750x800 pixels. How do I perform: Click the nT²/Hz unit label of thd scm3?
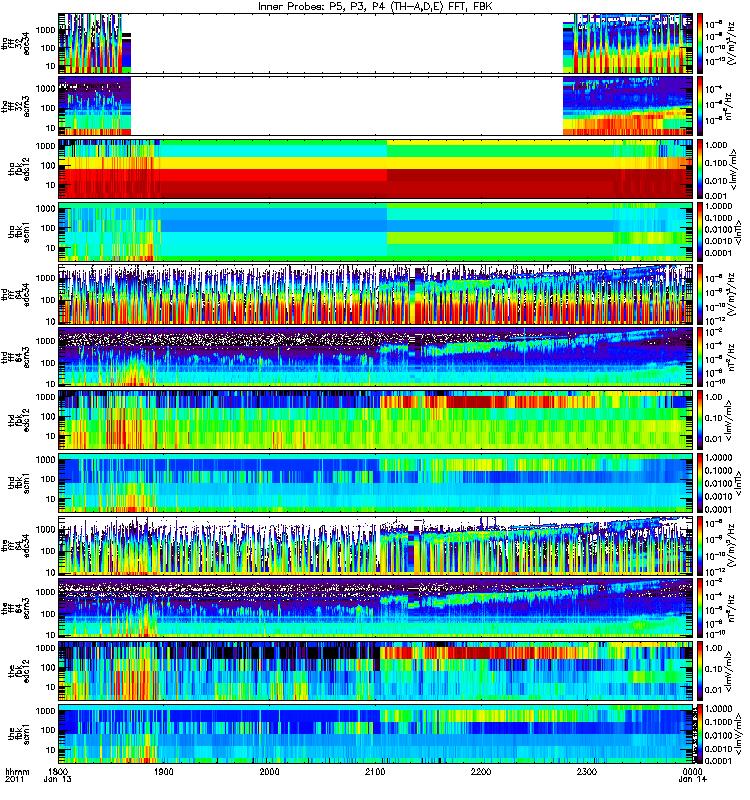coord(731,357)
